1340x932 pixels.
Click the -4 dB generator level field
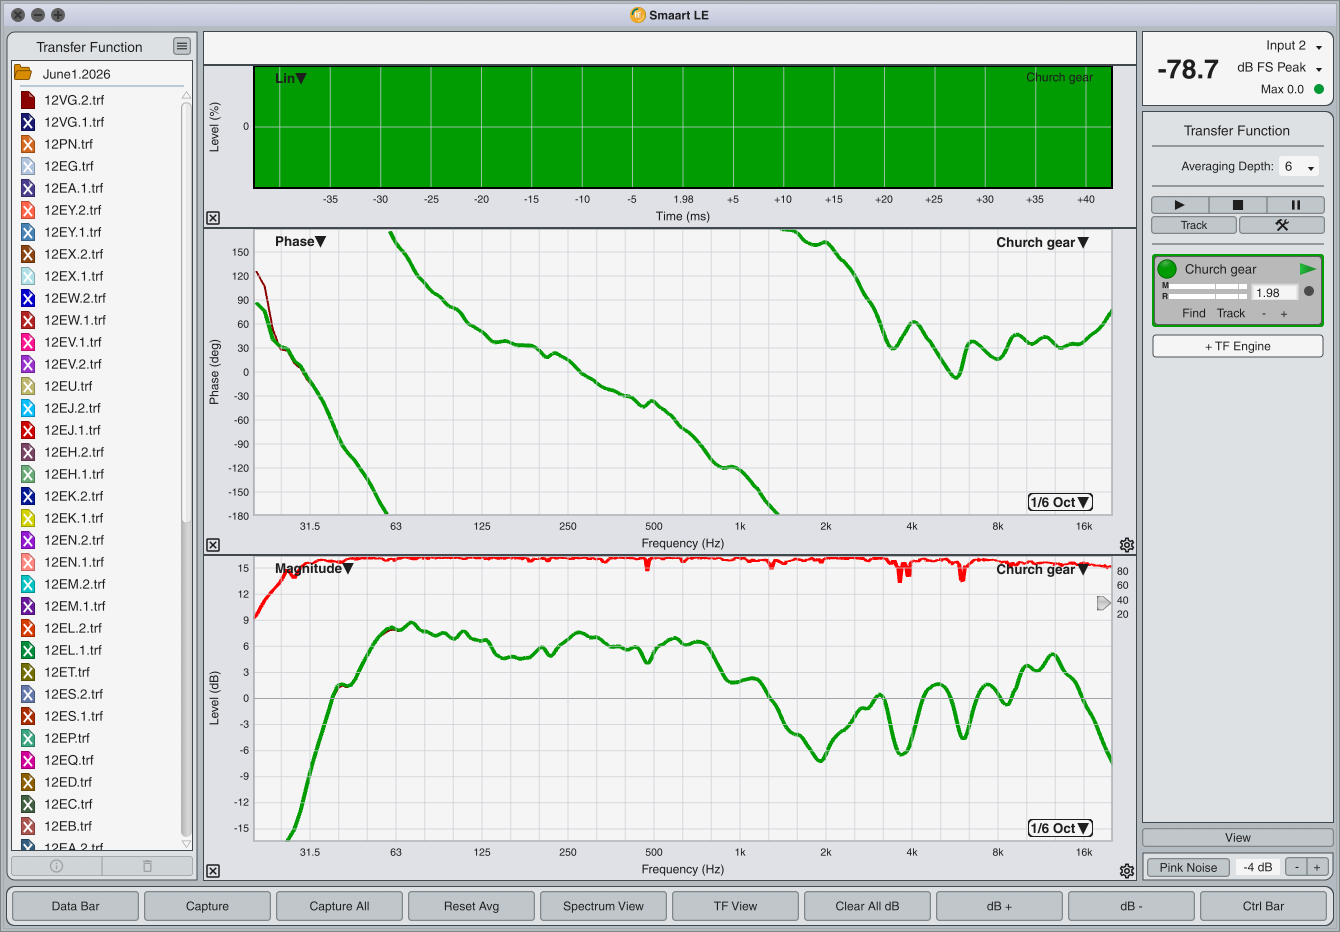1258,867
